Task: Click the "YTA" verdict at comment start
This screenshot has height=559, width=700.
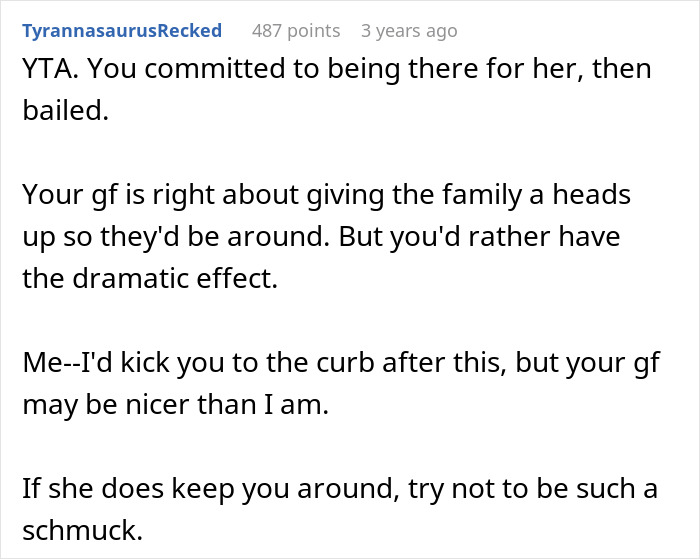Action: tap(44, 68)
